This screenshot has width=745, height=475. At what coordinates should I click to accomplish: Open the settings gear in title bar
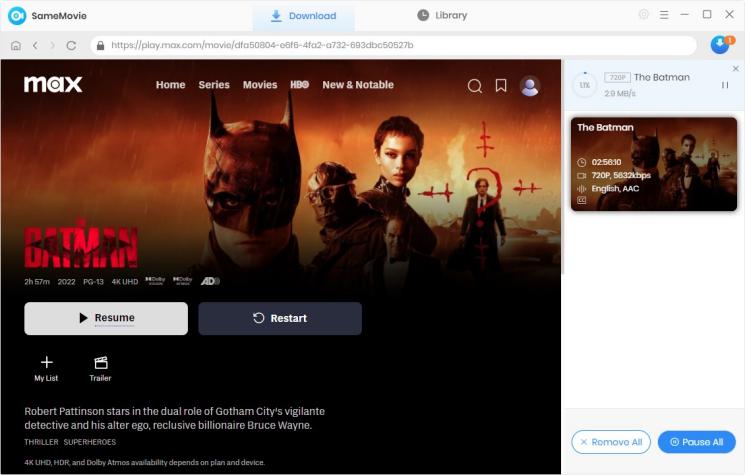point(643,15)
